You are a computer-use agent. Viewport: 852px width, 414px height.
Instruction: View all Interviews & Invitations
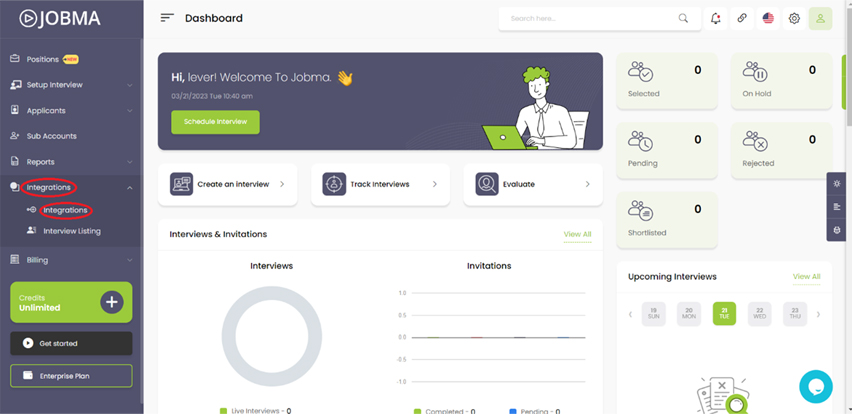pyautogui.click(x=577, y=234)
